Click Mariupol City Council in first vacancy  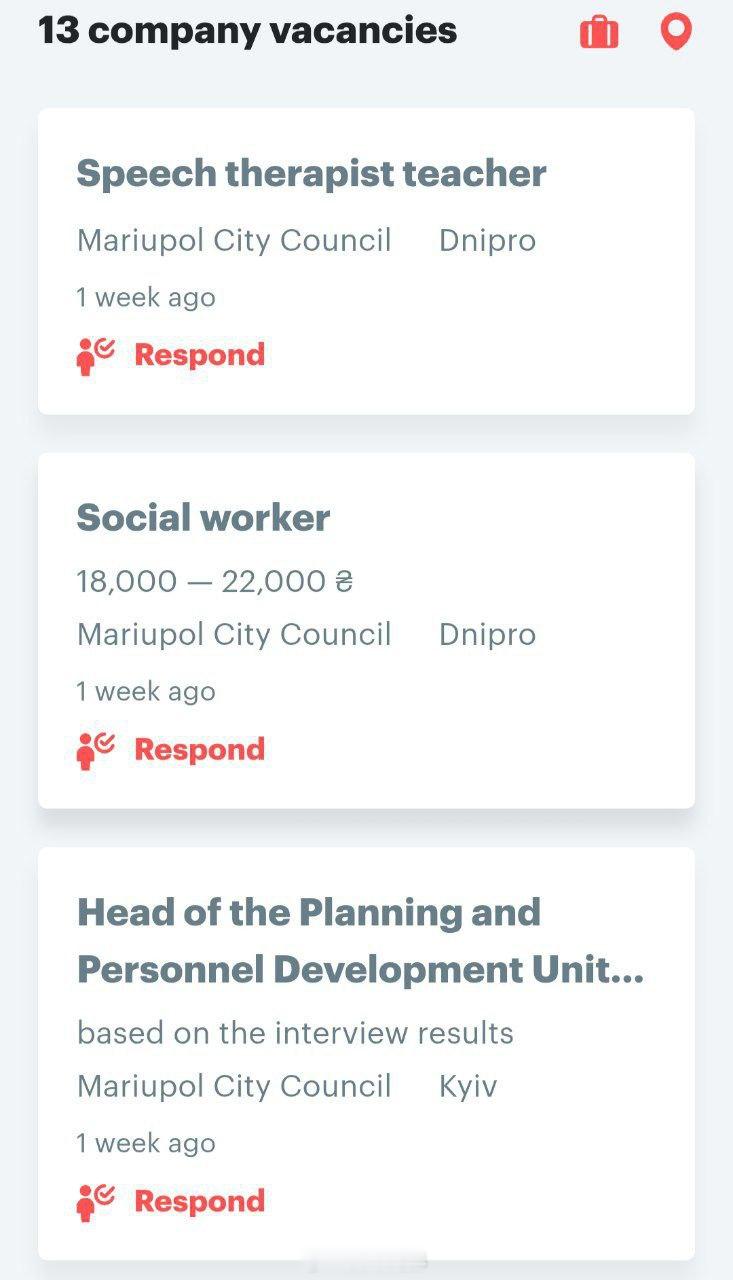click(234, 241)
